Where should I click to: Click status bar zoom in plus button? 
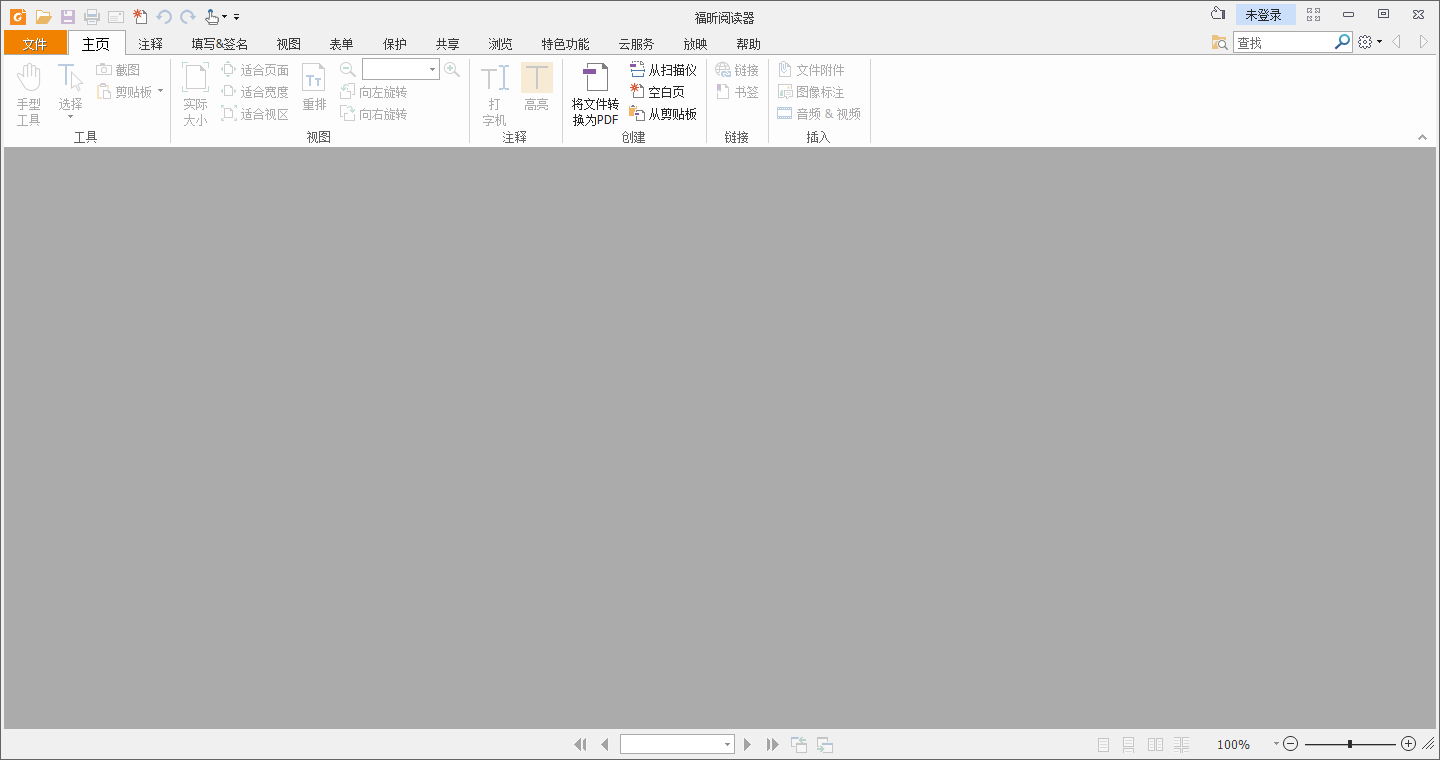click(x=1409, y=744)
